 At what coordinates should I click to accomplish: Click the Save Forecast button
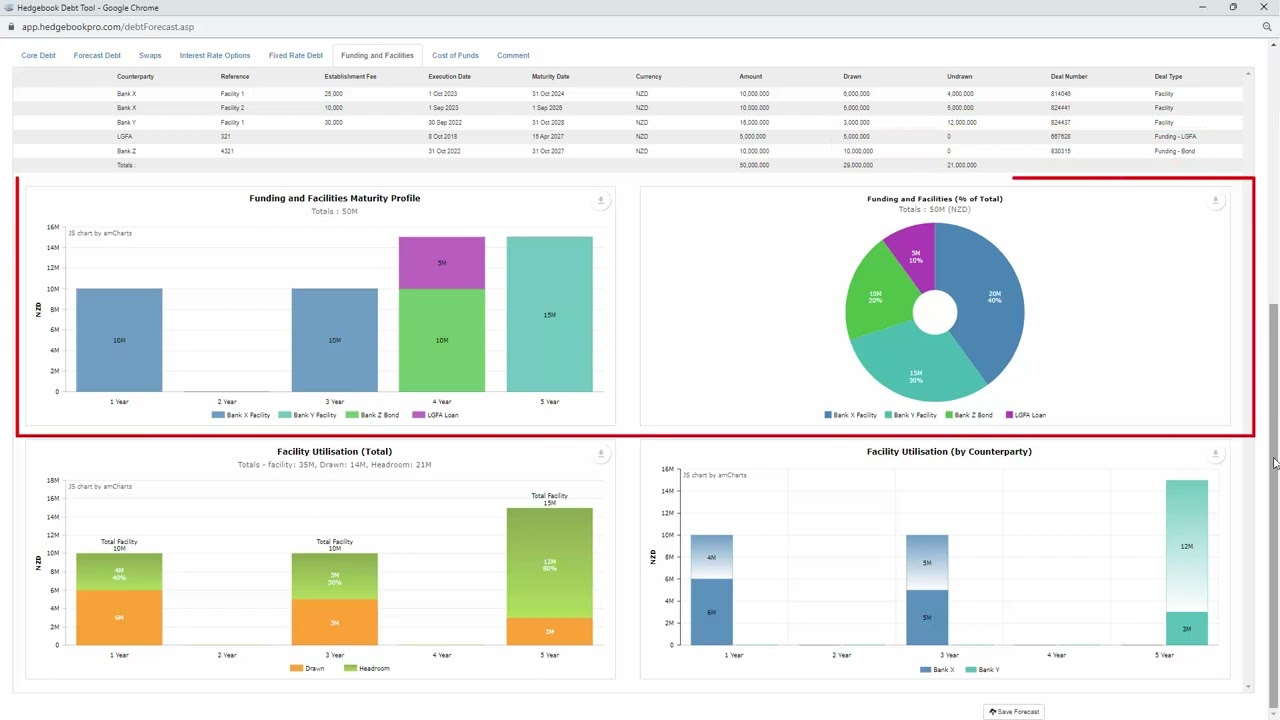click(1015, 712)
